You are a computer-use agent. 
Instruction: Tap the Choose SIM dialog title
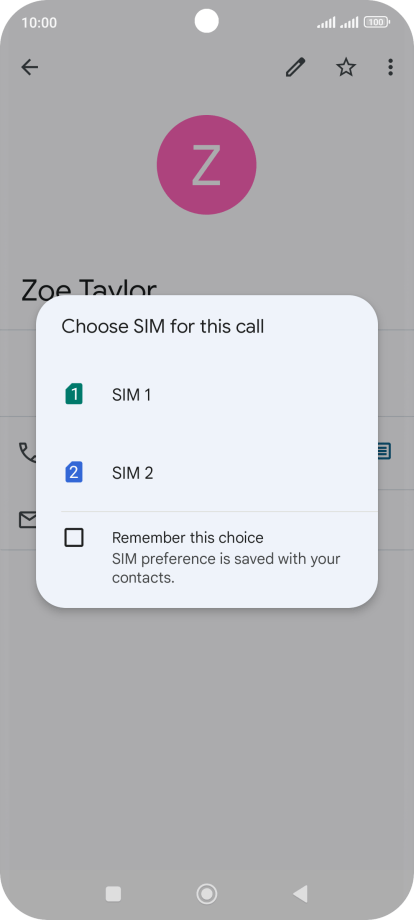[x=163, y=326]
